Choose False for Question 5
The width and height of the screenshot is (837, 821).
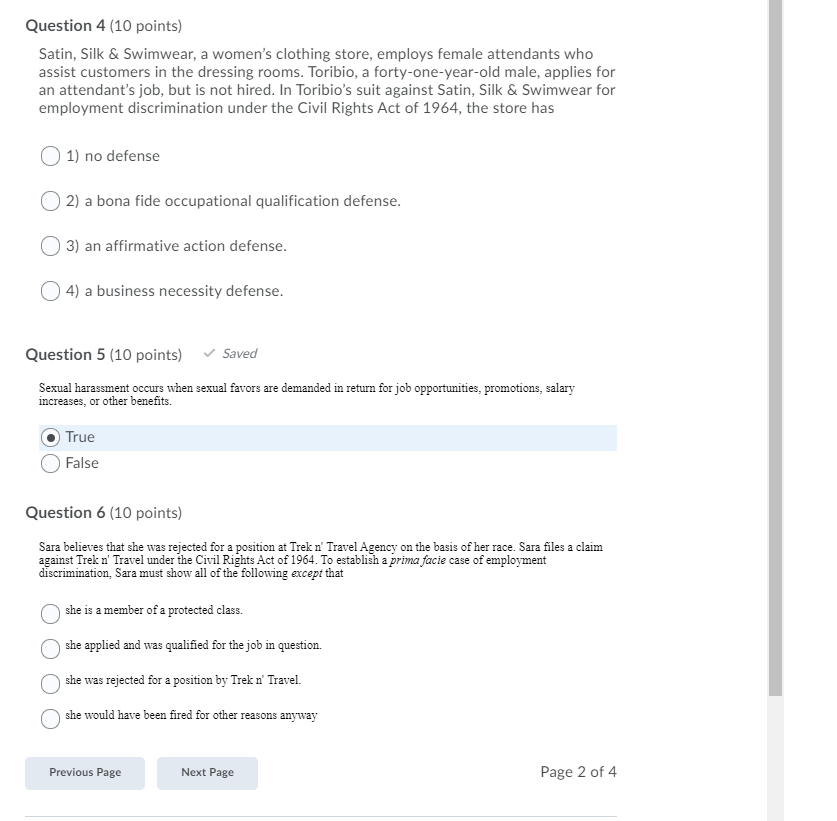49,463
